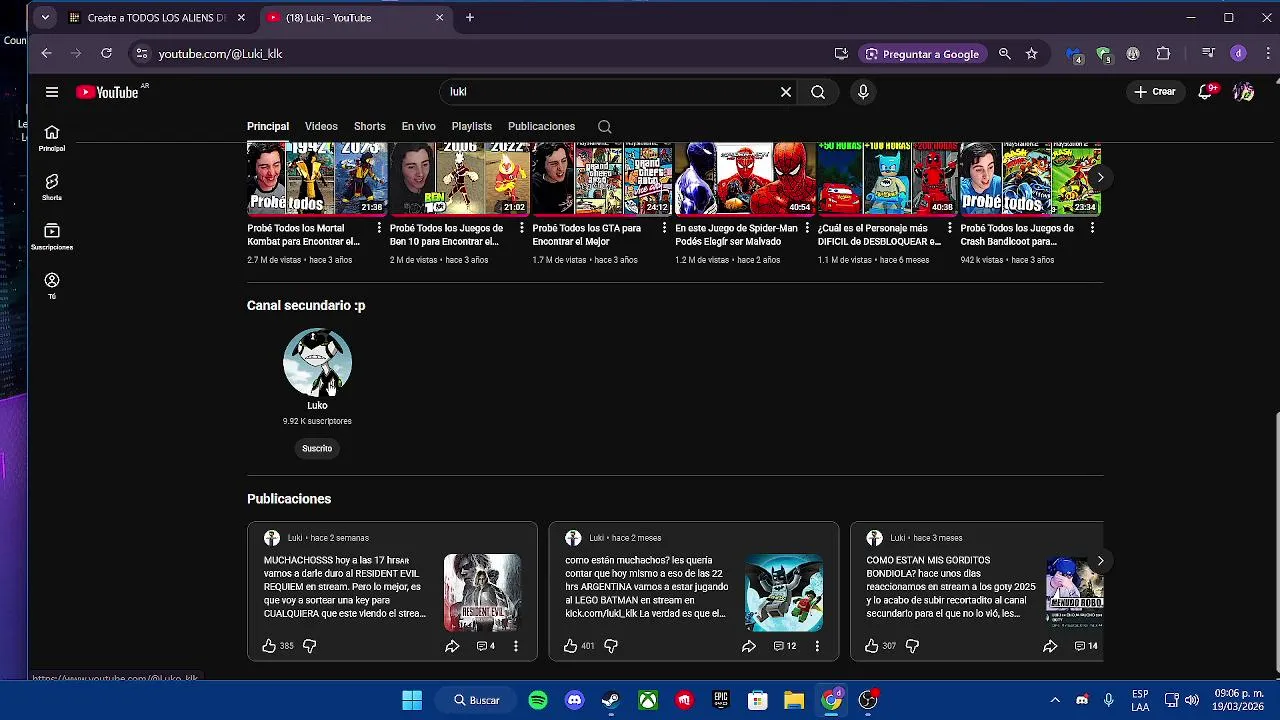Toggle Suscrito button for Luko channel
The image size is (1280, 720).
(317, 448)
